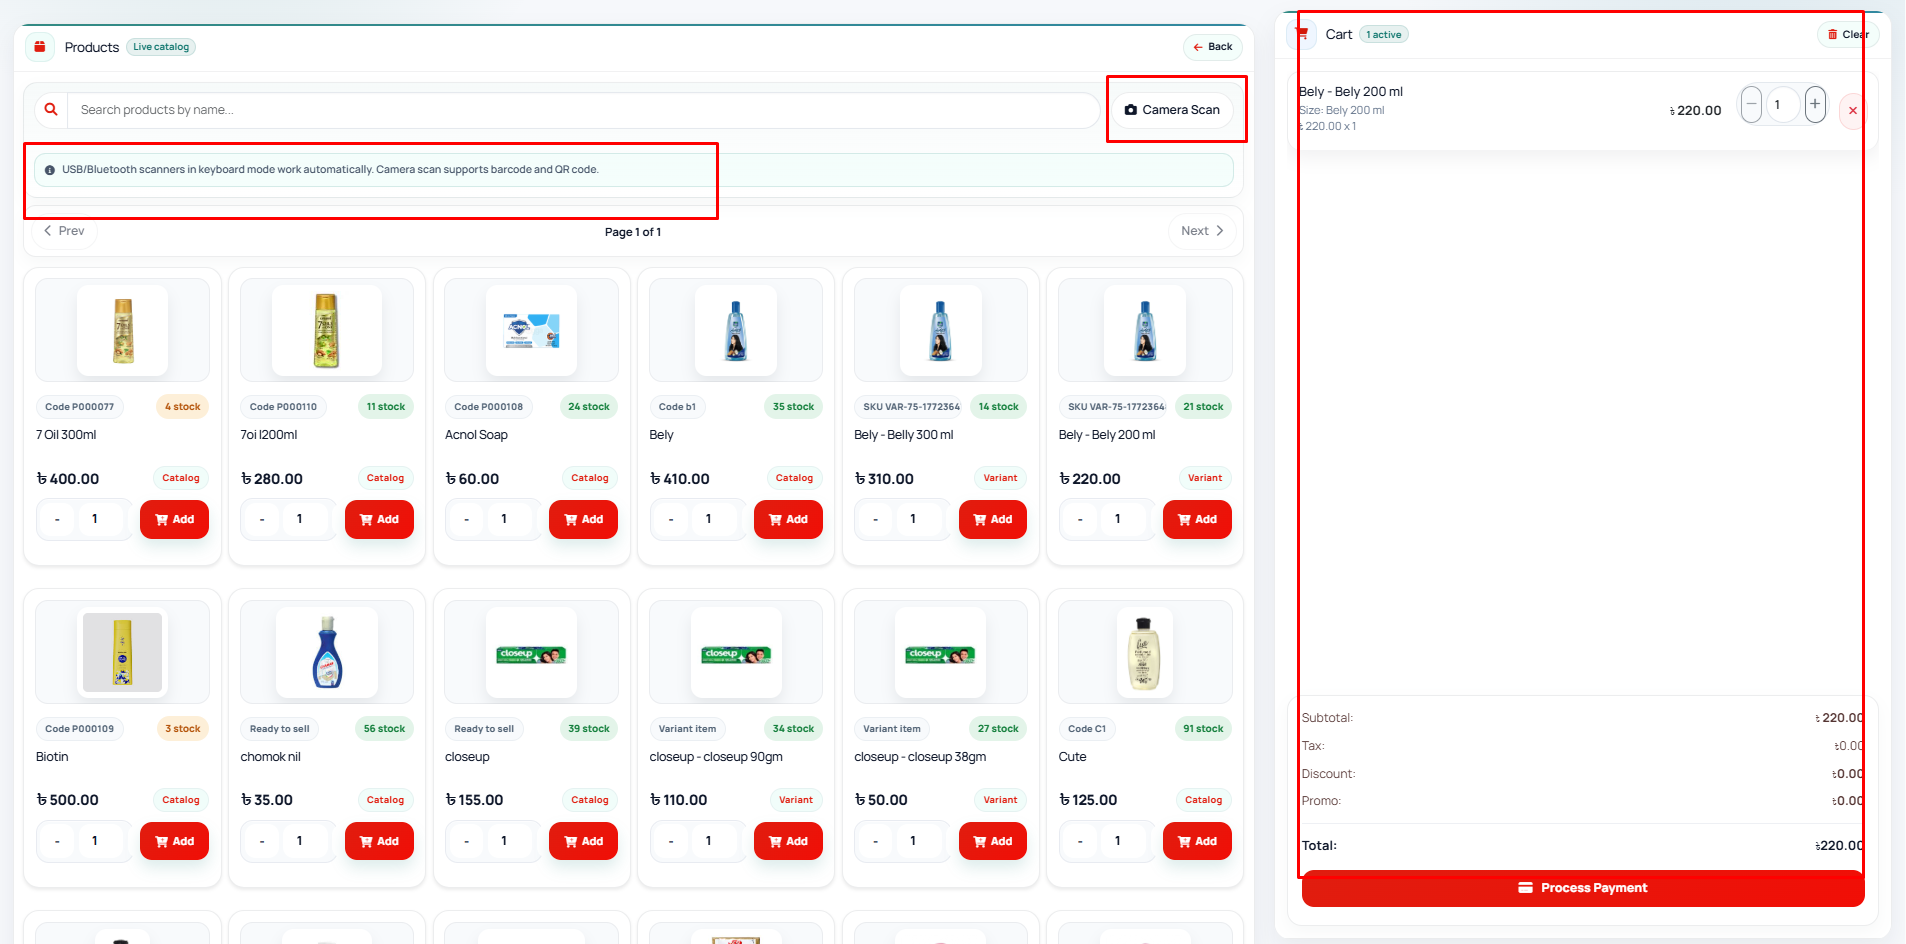This screenshot has height=944, width=1906.
Task: Click the Products box icon in header
Action: [x=40, y=47]
